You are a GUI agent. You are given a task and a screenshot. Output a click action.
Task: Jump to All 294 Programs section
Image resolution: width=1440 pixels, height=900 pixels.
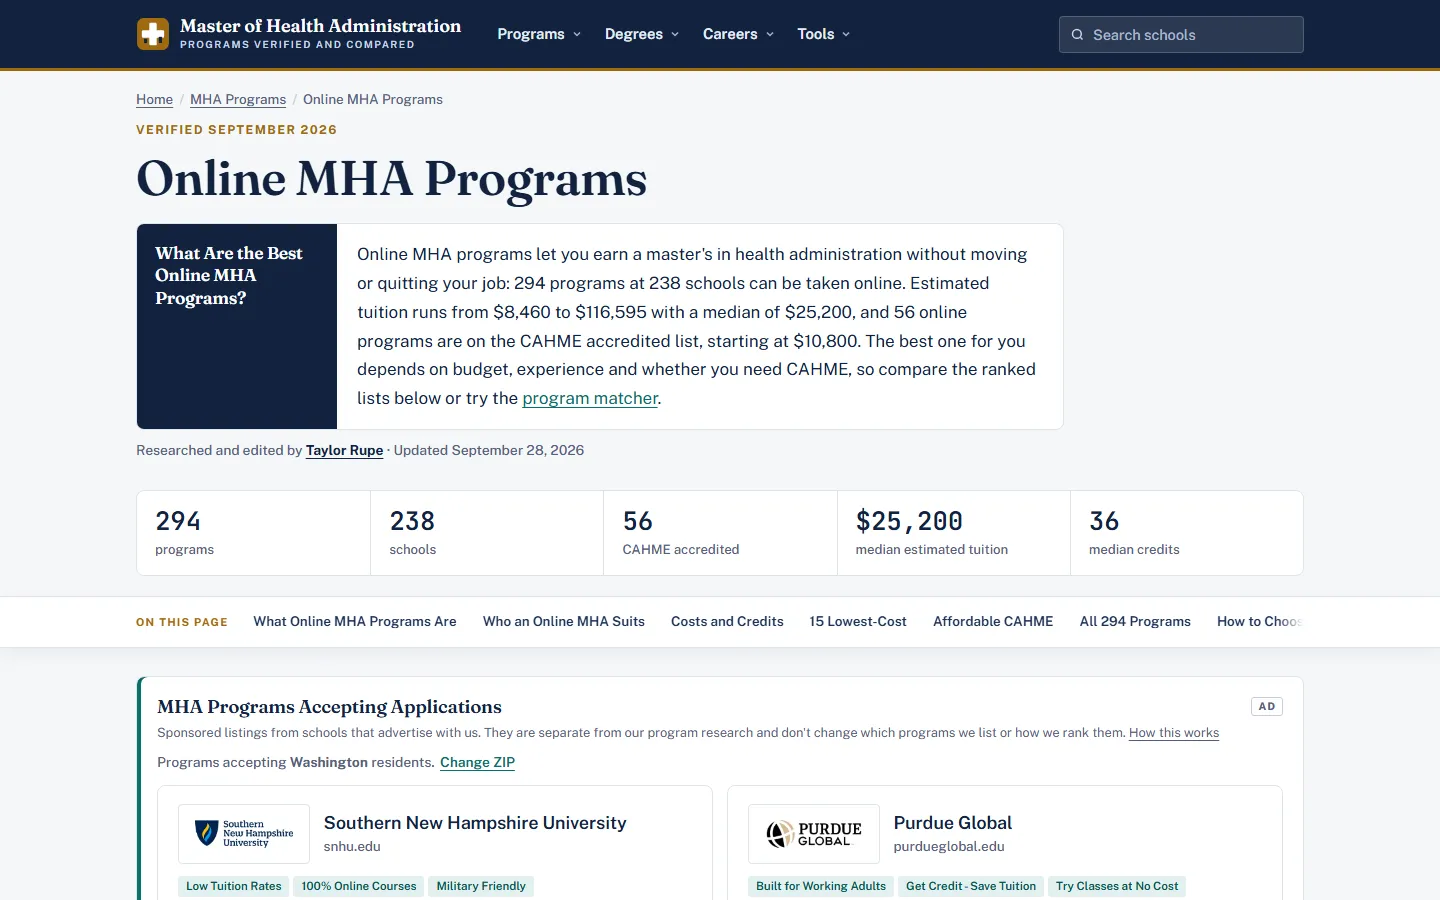click(1135, 621)
